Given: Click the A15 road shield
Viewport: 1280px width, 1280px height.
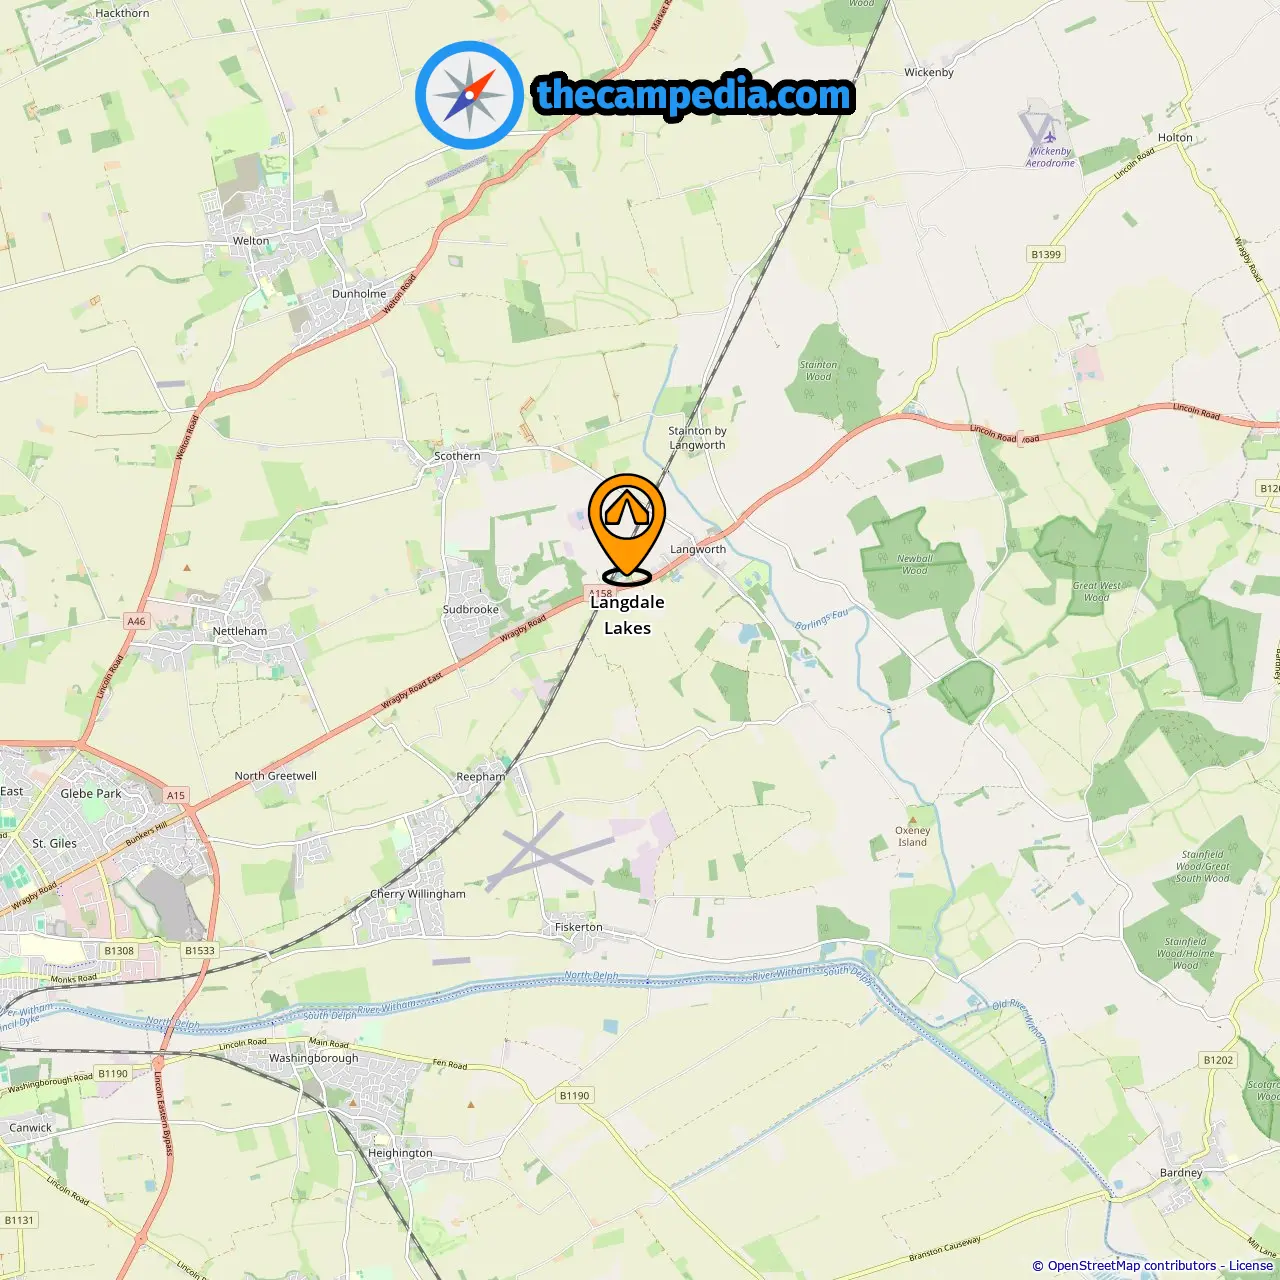Looking at the screenshot, I should (176, 795).
